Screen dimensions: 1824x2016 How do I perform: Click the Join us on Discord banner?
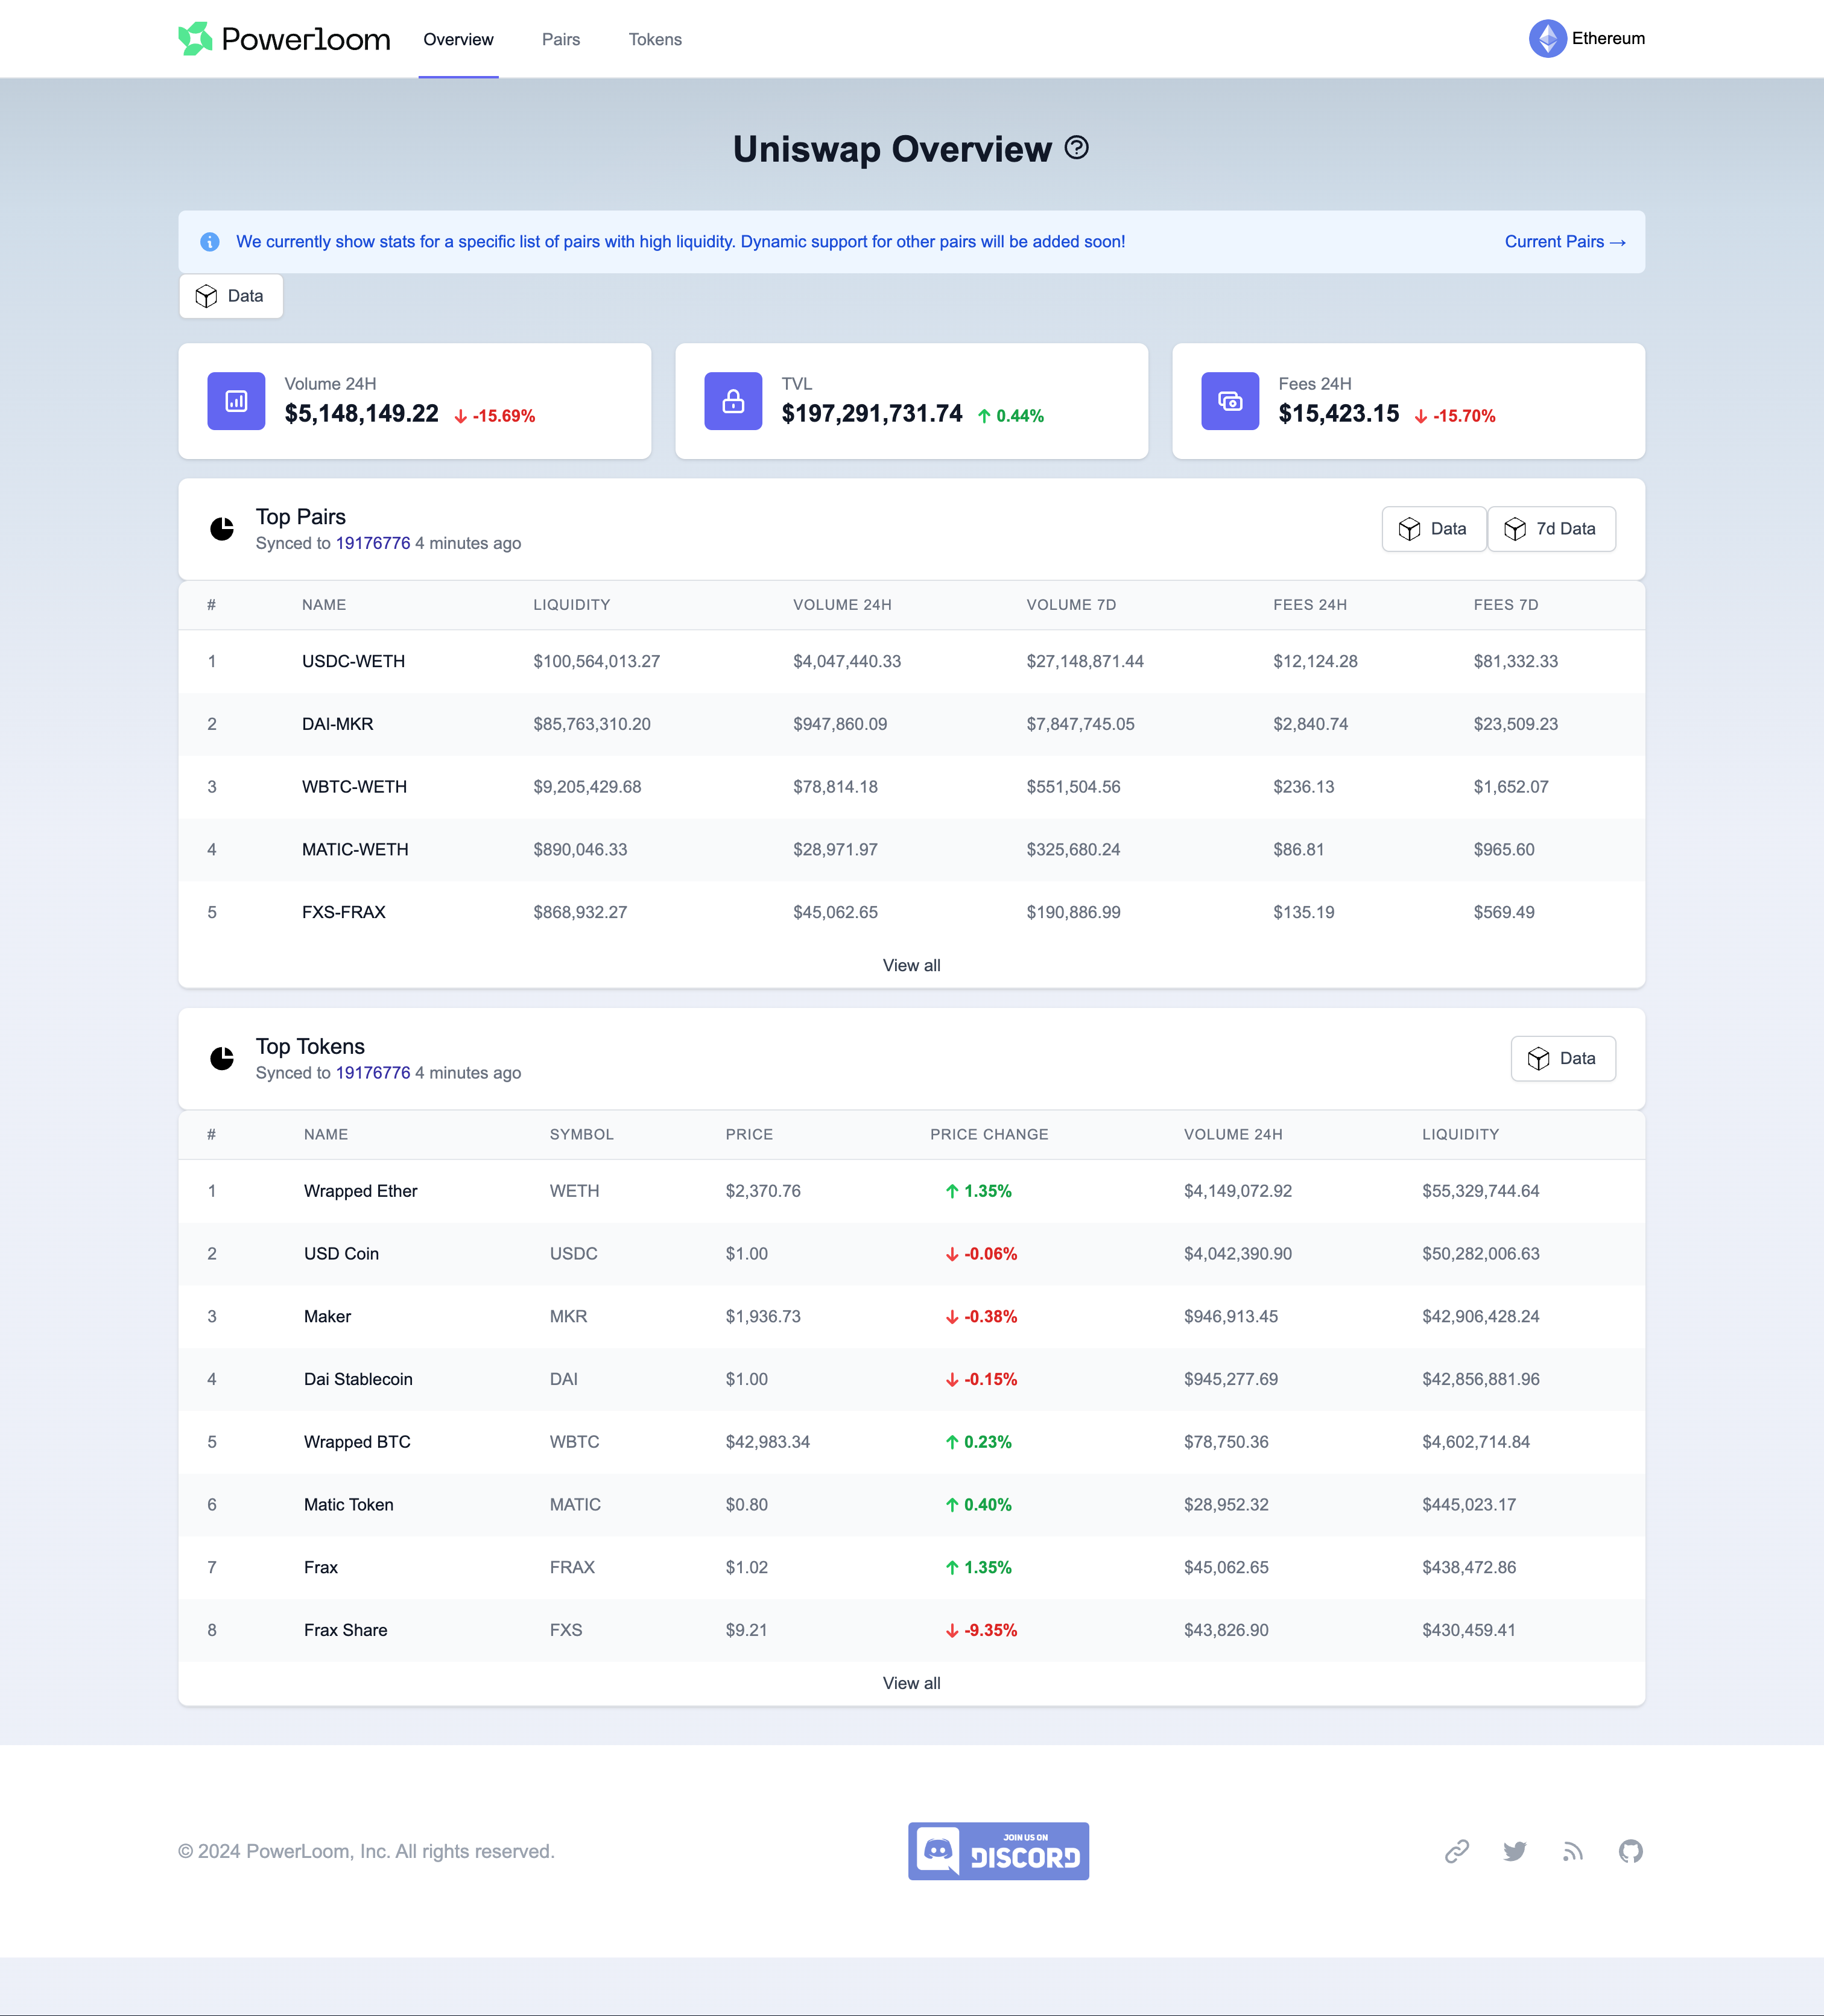click(x=998, y=1851)
